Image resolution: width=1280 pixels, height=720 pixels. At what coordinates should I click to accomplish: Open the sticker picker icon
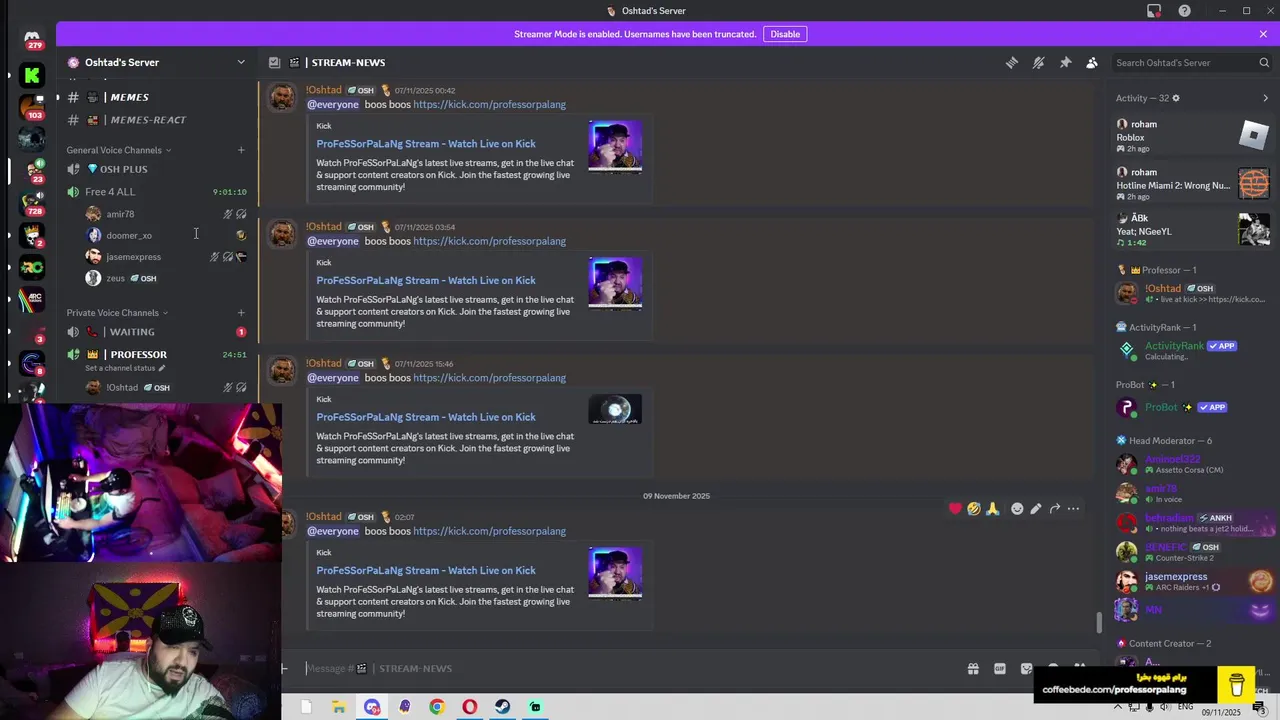coord(1027,669)
